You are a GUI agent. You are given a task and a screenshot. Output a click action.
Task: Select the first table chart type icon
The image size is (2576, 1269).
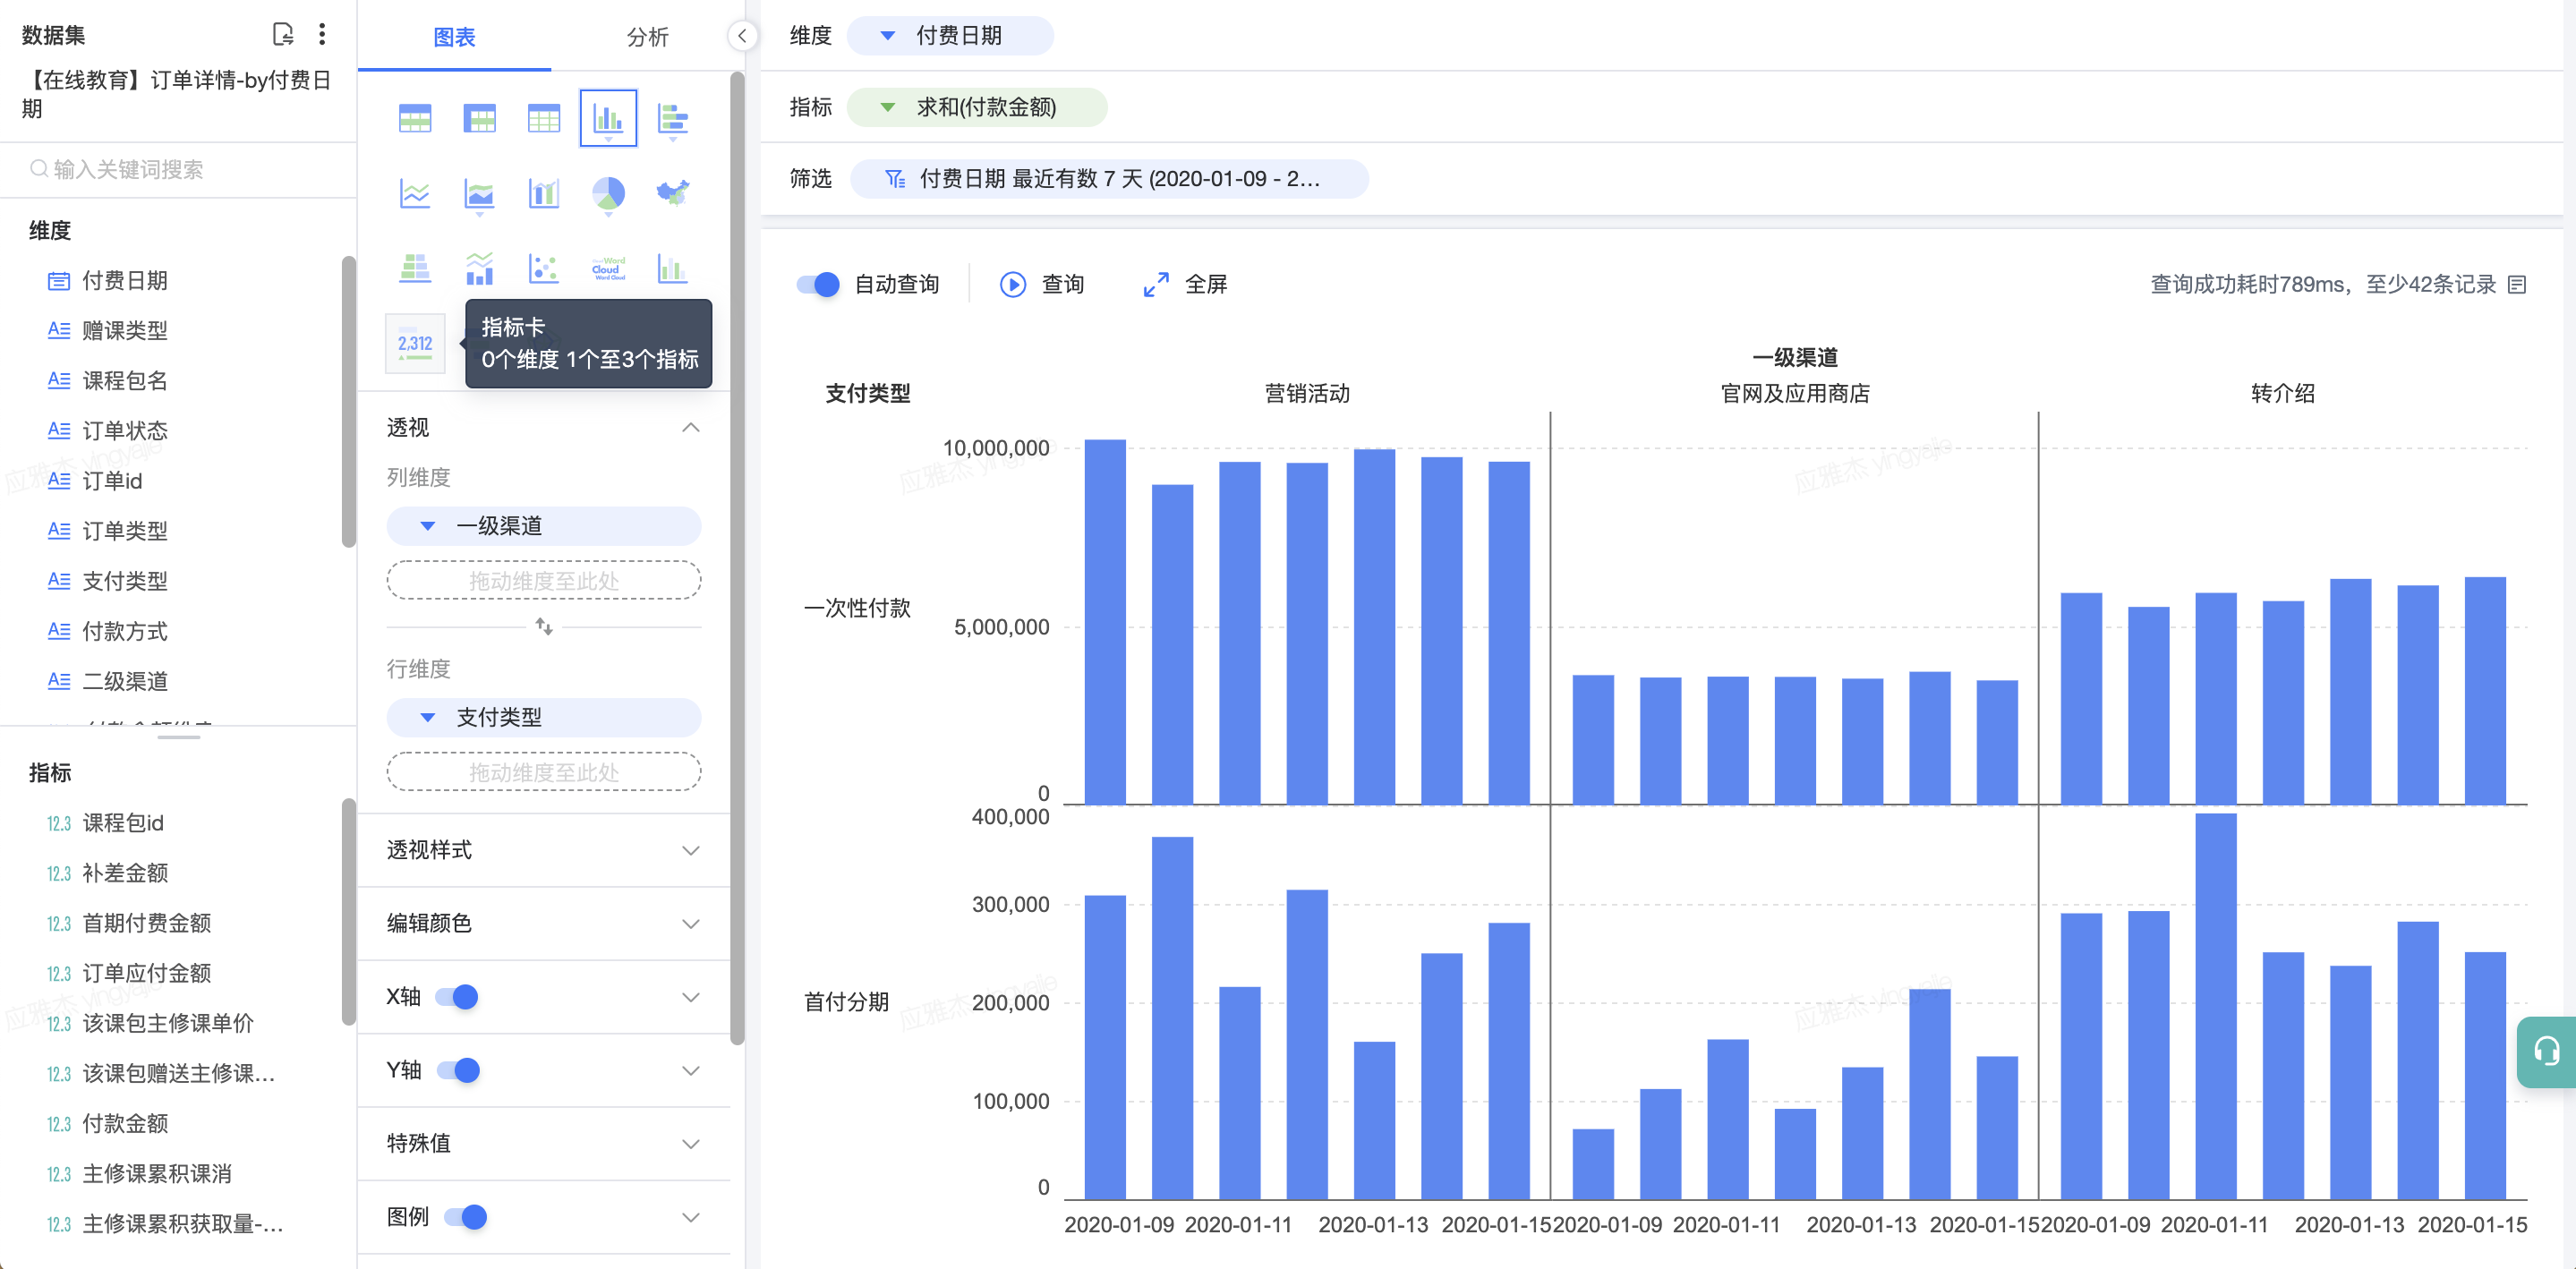[x=415, y=119]
